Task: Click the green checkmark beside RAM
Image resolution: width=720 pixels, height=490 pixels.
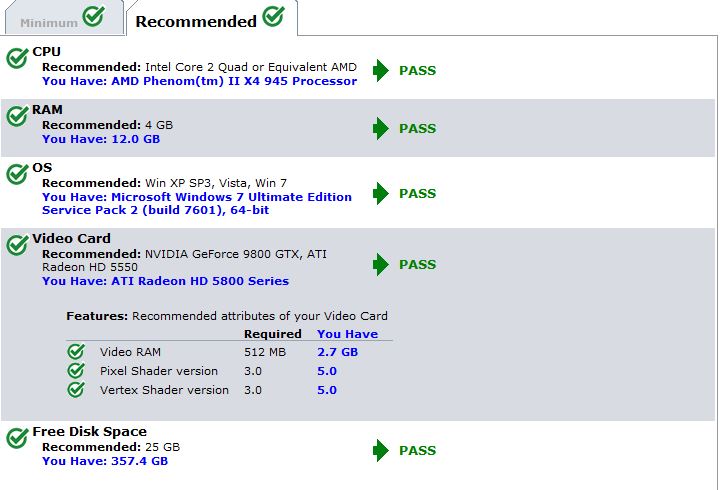Action: [x=17, y=116]
